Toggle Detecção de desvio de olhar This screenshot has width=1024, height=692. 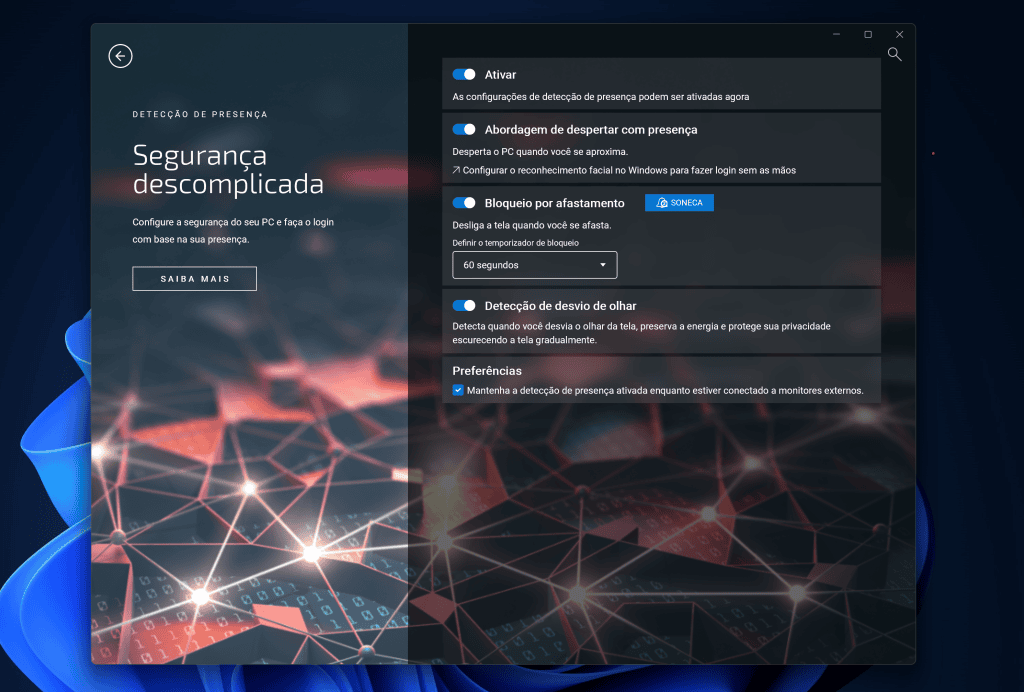point(464,306)
